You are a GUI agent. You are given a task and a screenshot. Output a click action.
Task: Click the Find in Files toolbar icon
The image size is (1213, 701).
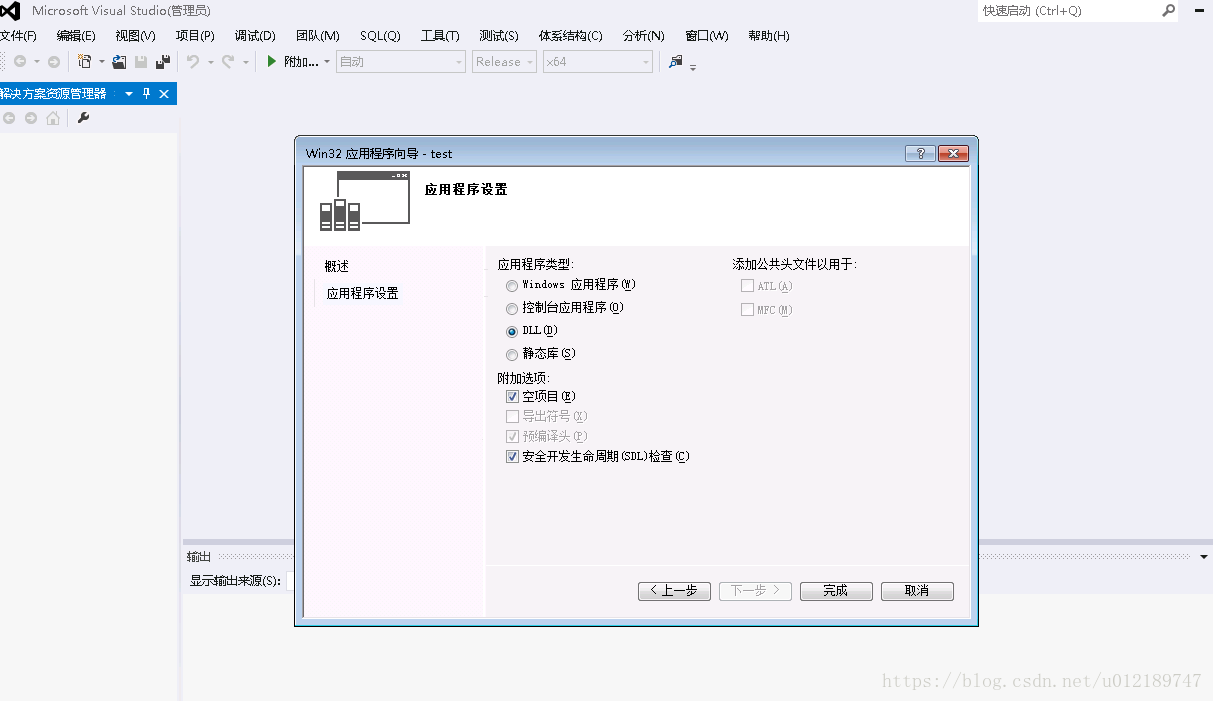676,62
